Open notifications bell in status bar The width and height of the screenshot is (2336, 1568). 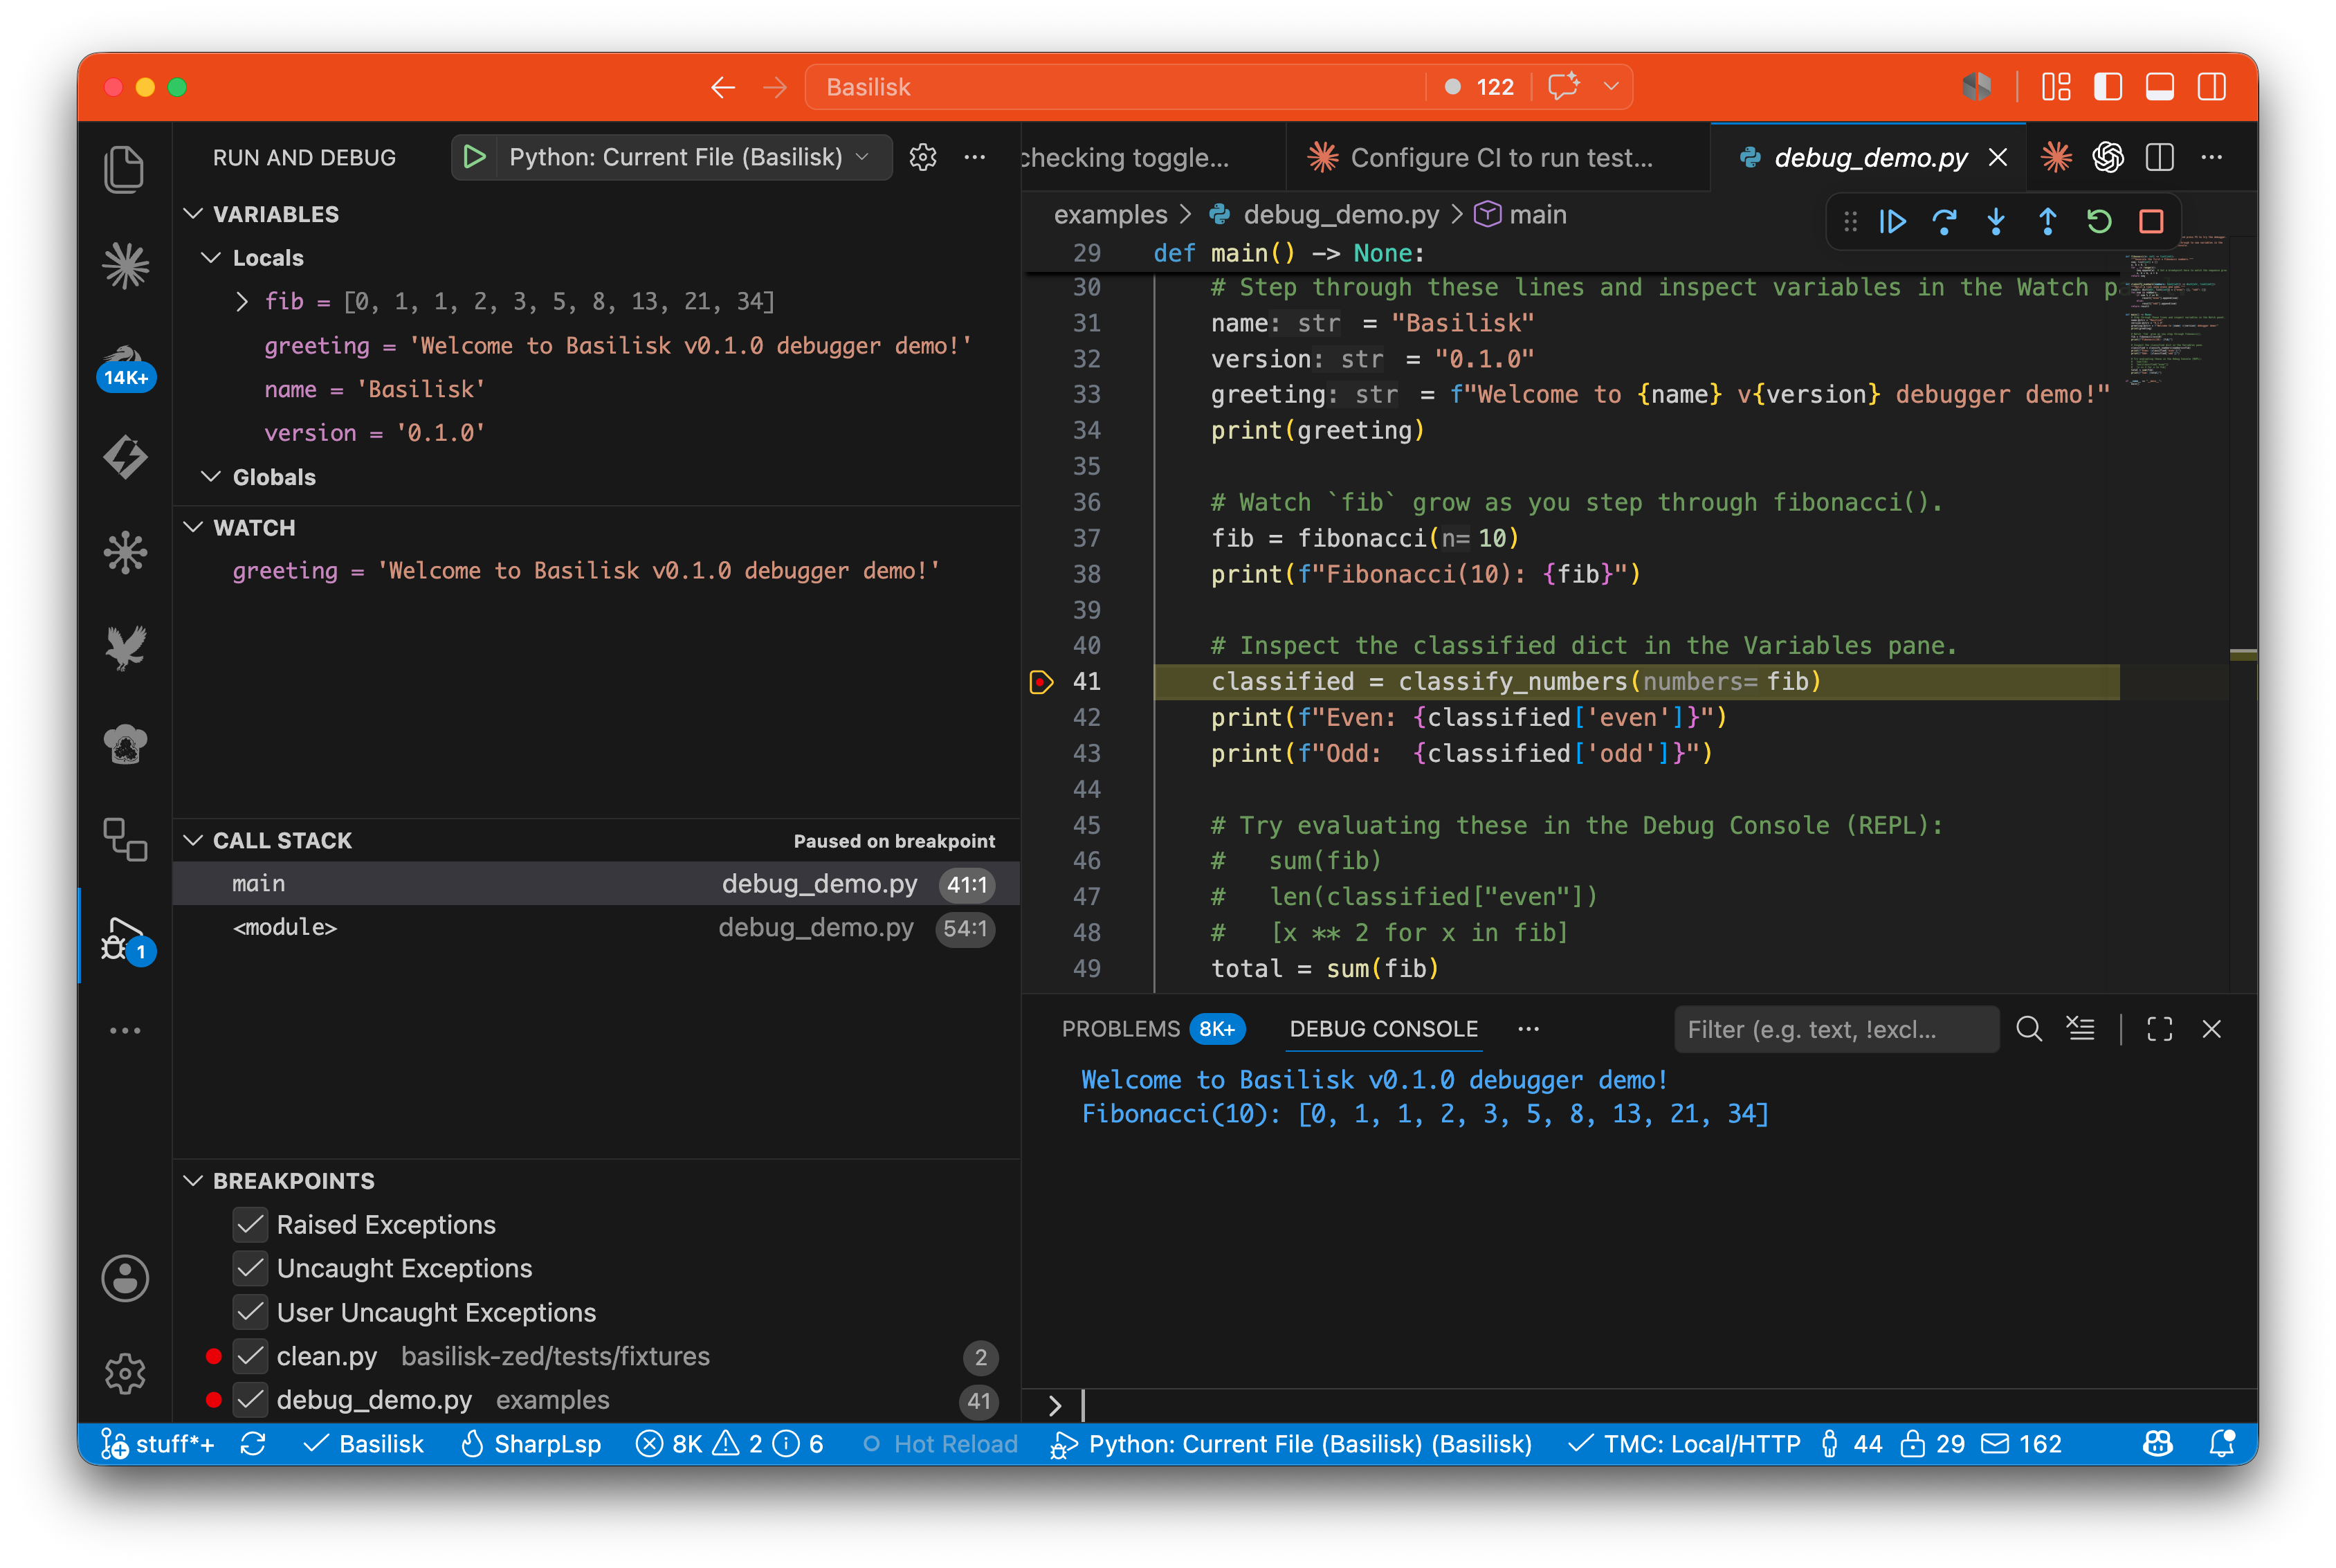[2222, 1444]
